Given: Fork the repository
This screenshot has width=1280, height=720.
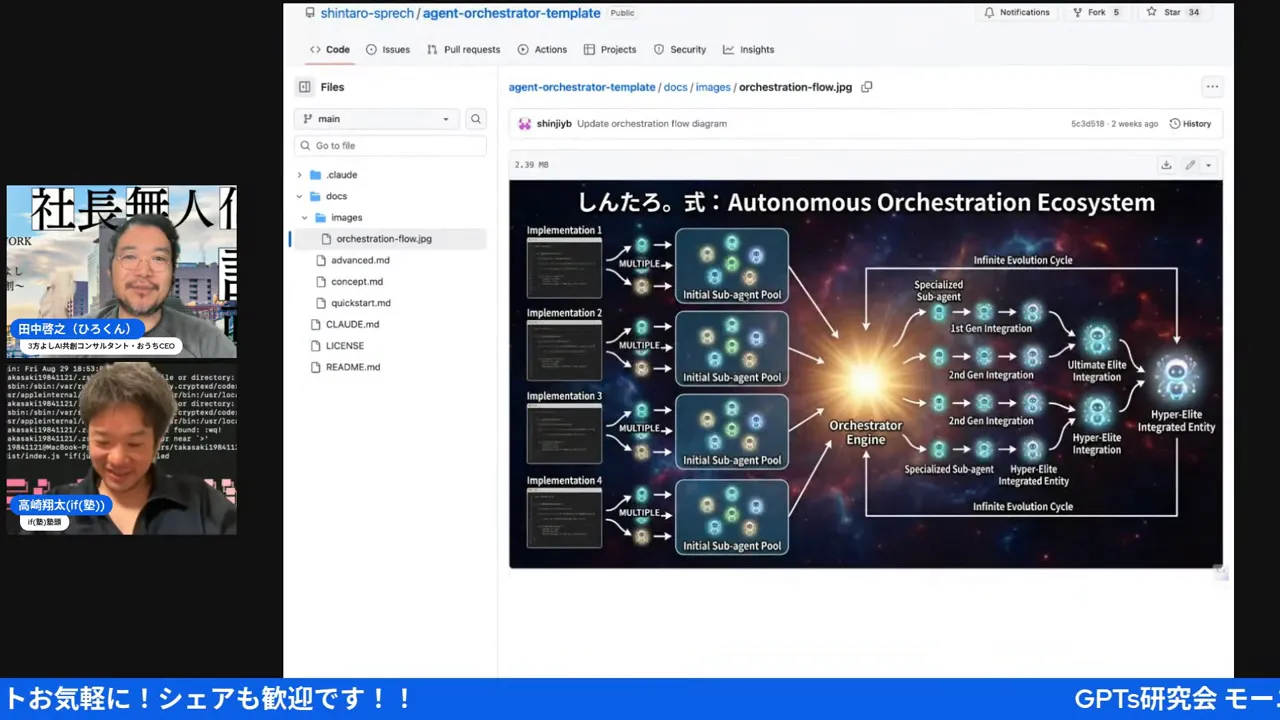Looking at the screenshot, I should point(1090,11).
